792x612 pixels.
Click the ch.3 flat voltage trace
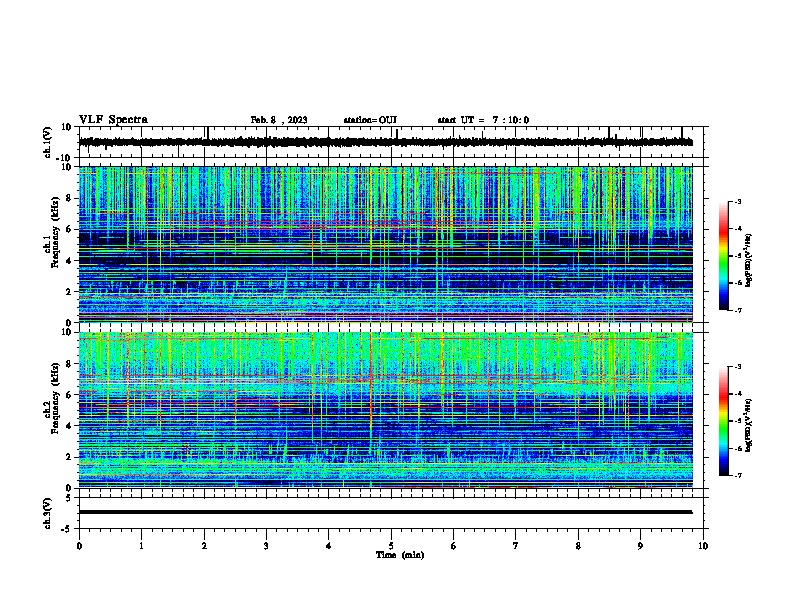(386, 512)
